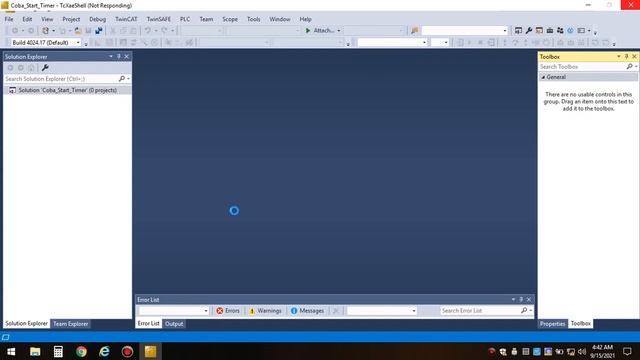
Task: Open the Attach button dropdown arrow
Action: tap(339, 31)
